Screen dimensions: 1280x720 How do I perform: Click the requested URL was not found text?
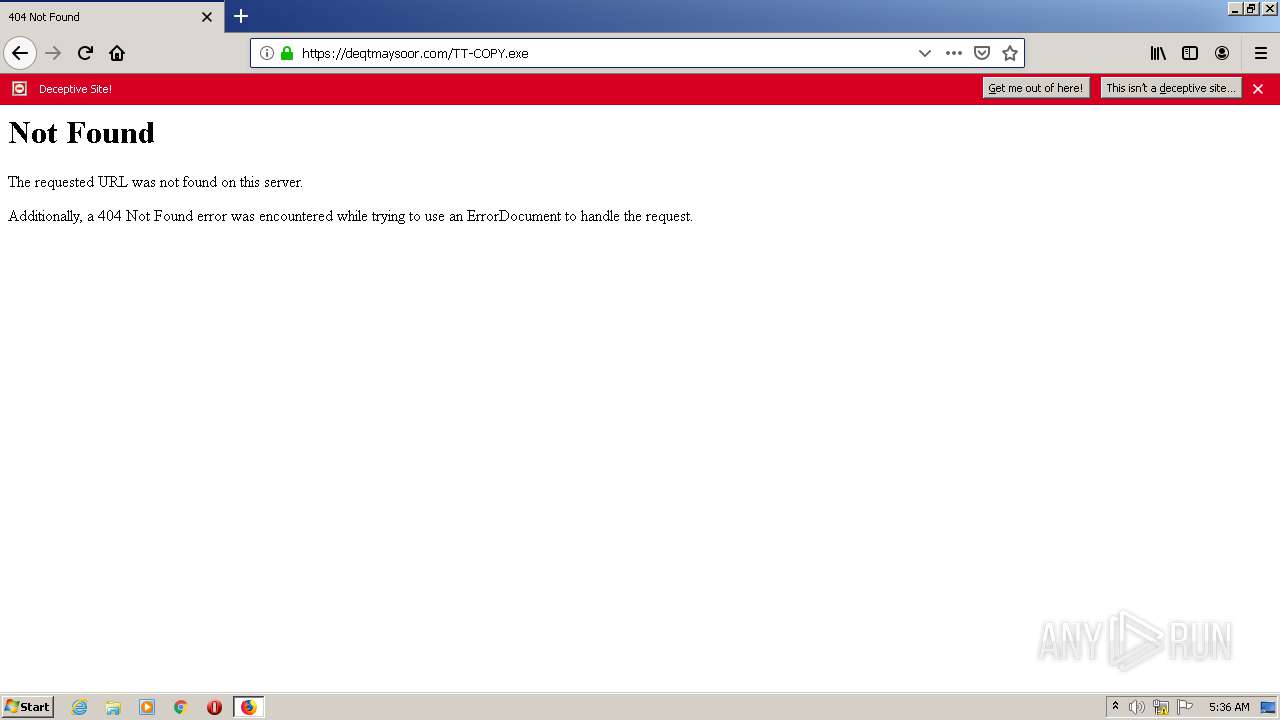click(x=155, y=182)
